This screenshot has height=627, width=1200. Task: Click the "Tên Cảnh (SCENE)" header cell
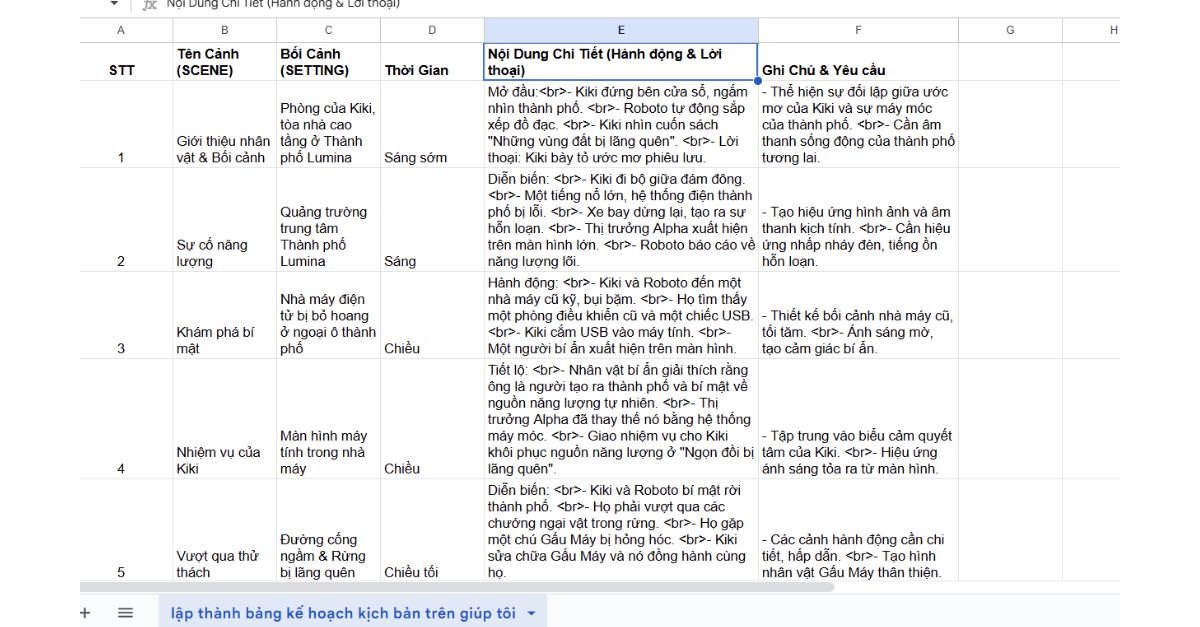224,62
